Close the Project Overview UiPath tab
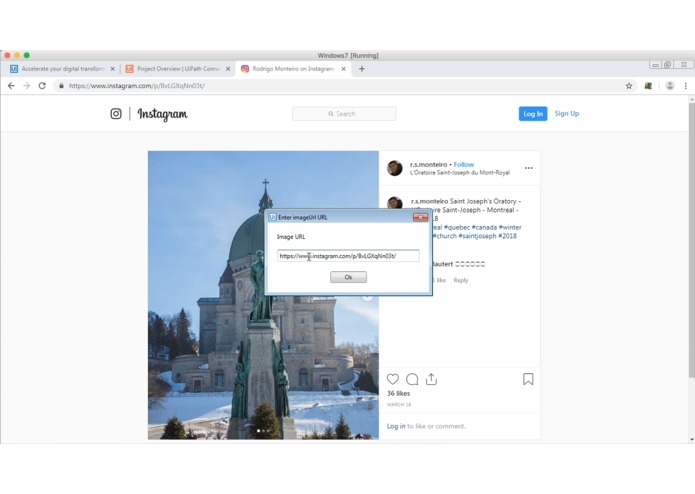The width and height of the screenshot is (695, 494). point(228,69)
